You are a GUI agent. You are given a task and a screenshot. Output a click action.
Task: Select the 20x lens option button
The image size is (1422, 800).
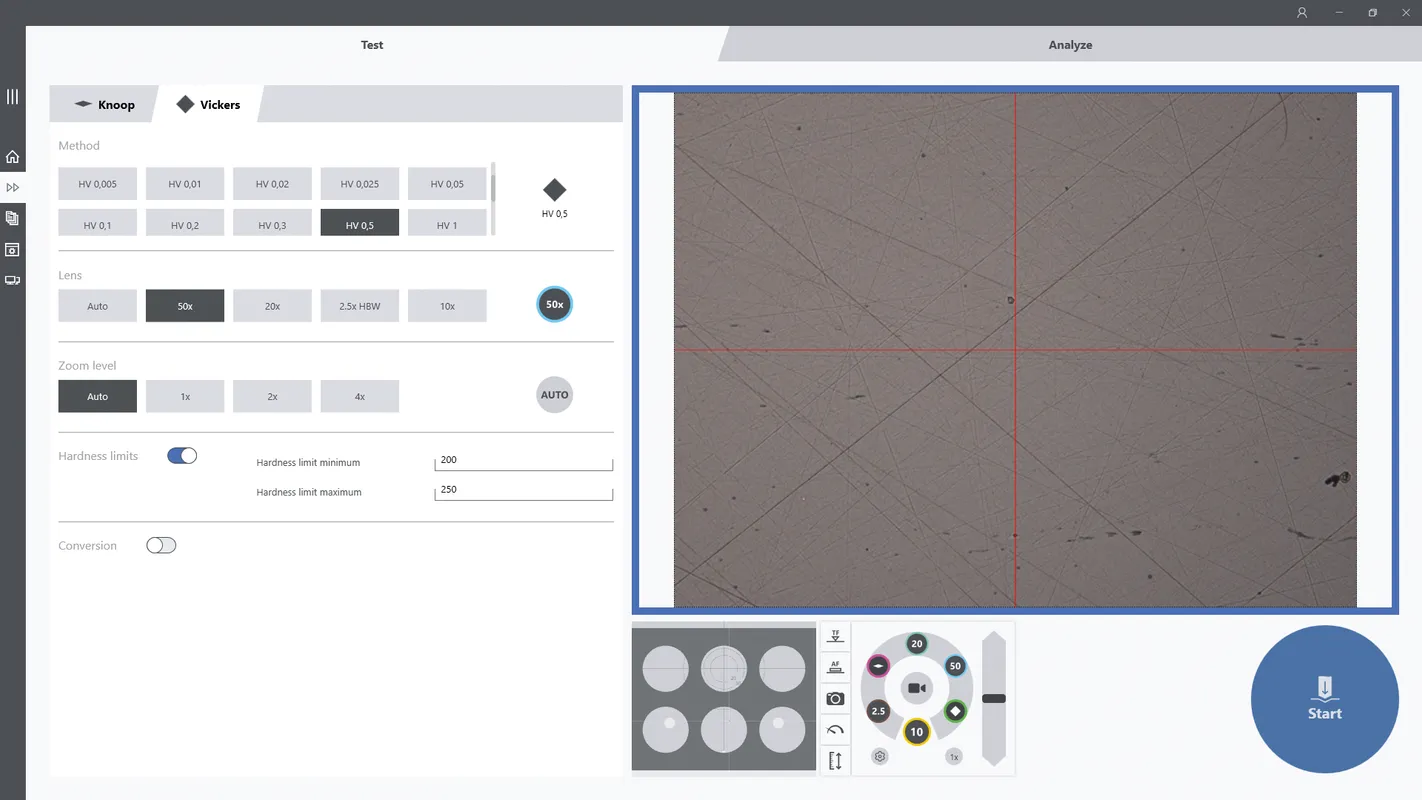pos(272,306)
